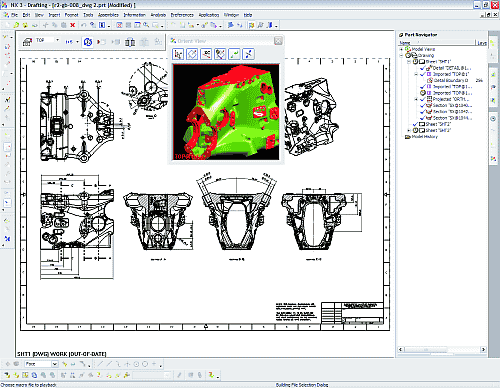
Task: Toggle checkmark for third Section view row
Action: coord(423,118)
